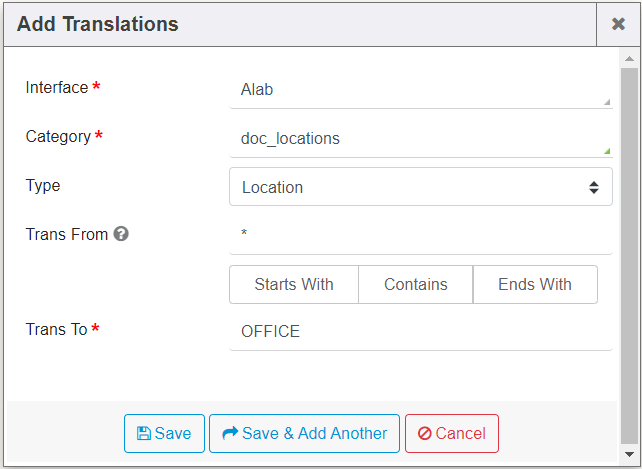
Task: Click the help icon beside Trans From
Action: tap(121, 235)
